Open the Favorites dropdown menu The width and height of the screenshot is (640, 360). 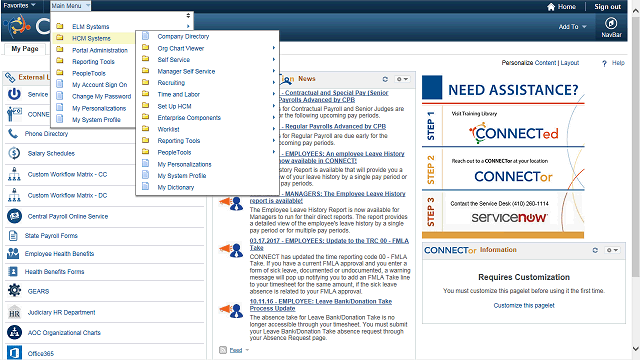[19, 5]
